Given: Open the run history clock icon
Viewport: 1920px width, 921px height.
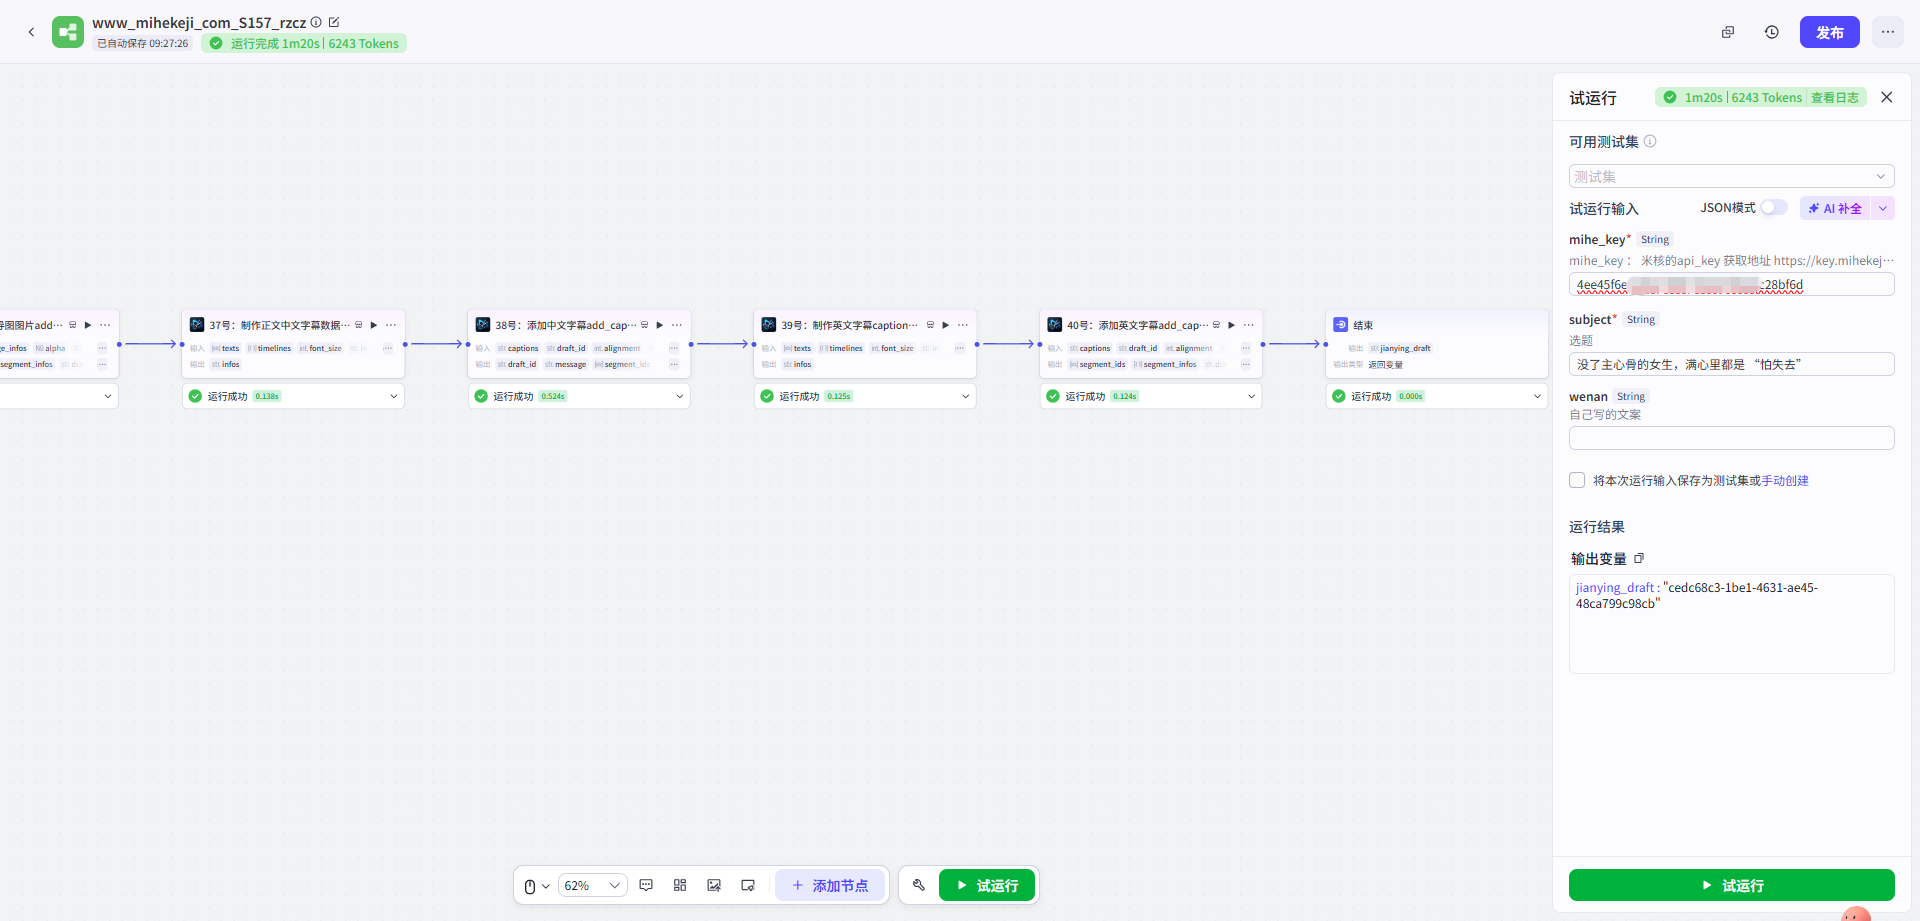Looking at the screenshot, I should coord(1771,32).
